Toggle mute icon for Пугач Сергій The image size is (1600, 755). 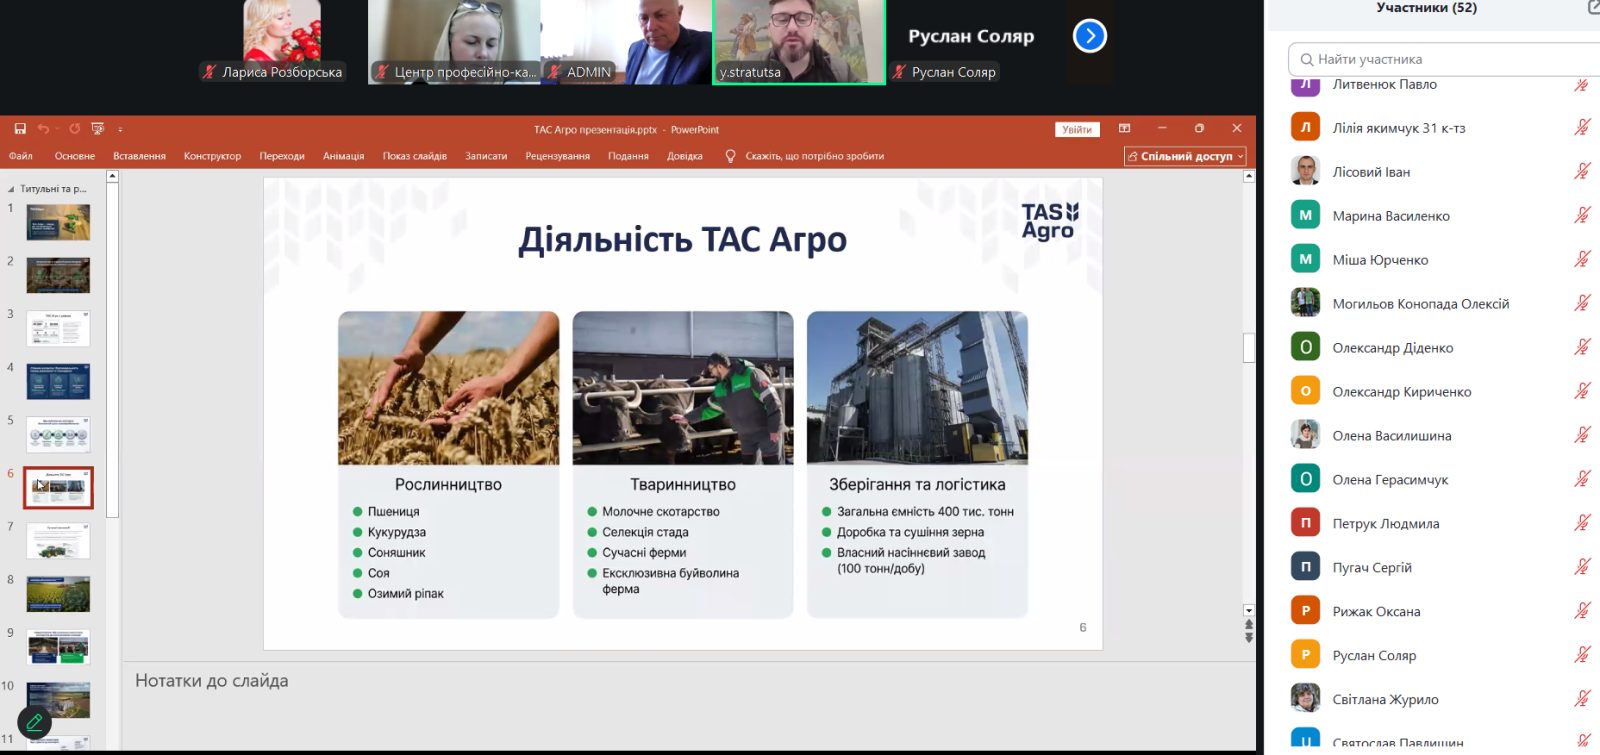[1582, 567]
